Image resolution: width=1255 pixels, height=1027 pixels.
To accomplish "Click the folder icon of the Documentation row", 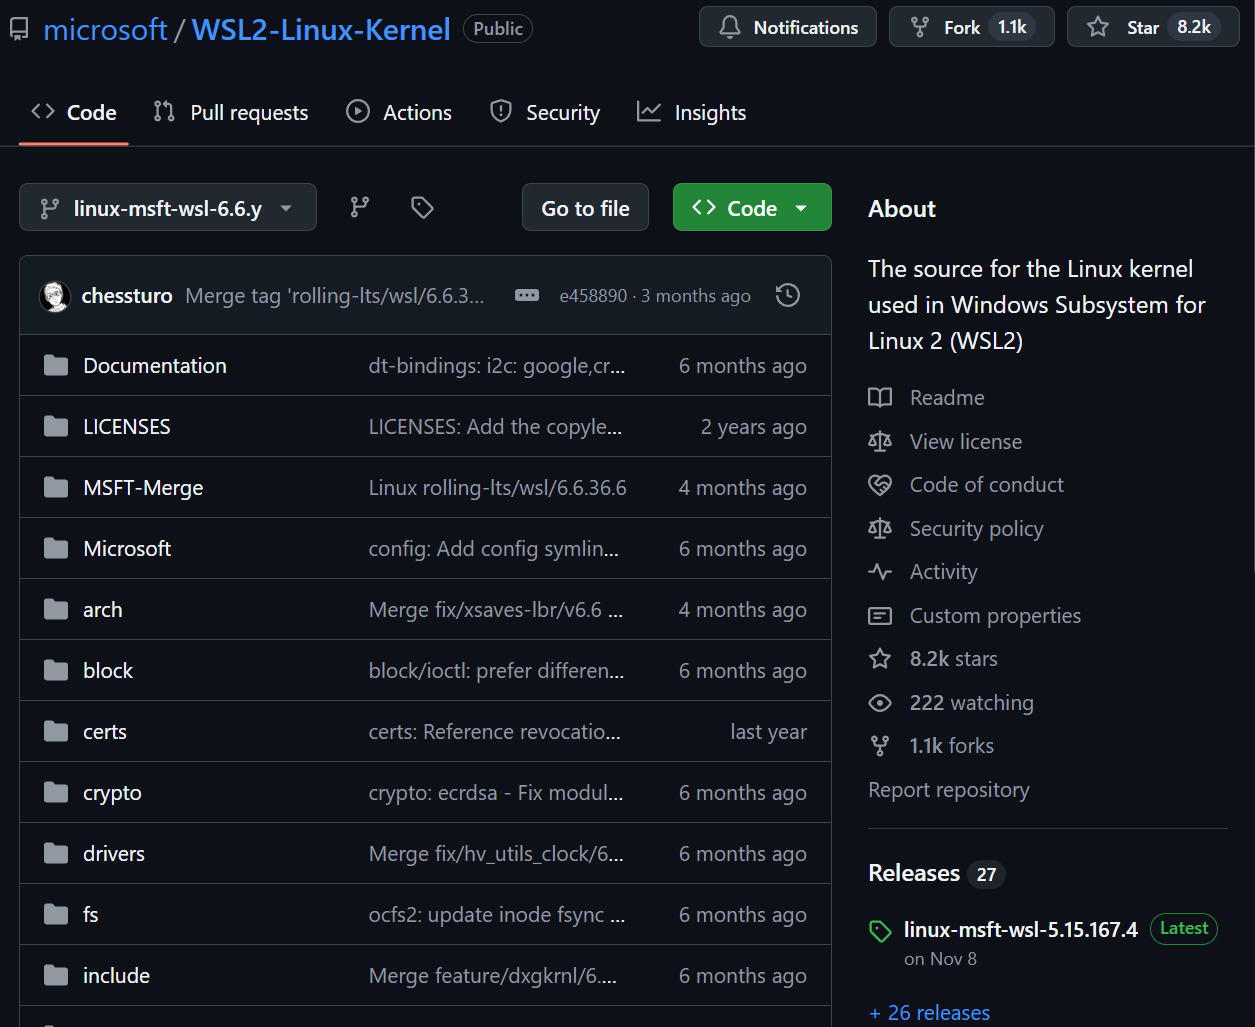I will click(x=56, y=366).
